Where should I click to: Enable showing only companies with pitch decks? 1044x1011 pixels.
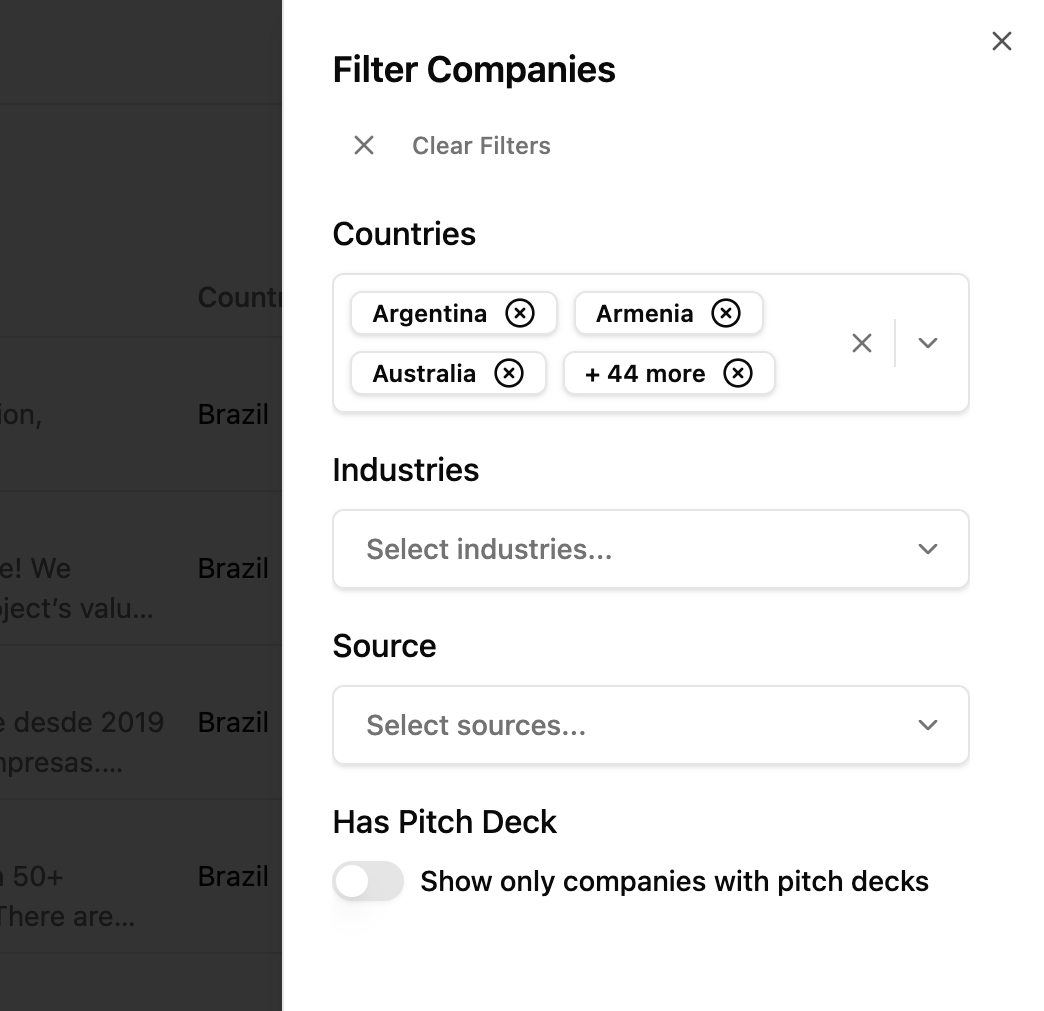pos(368,881)
